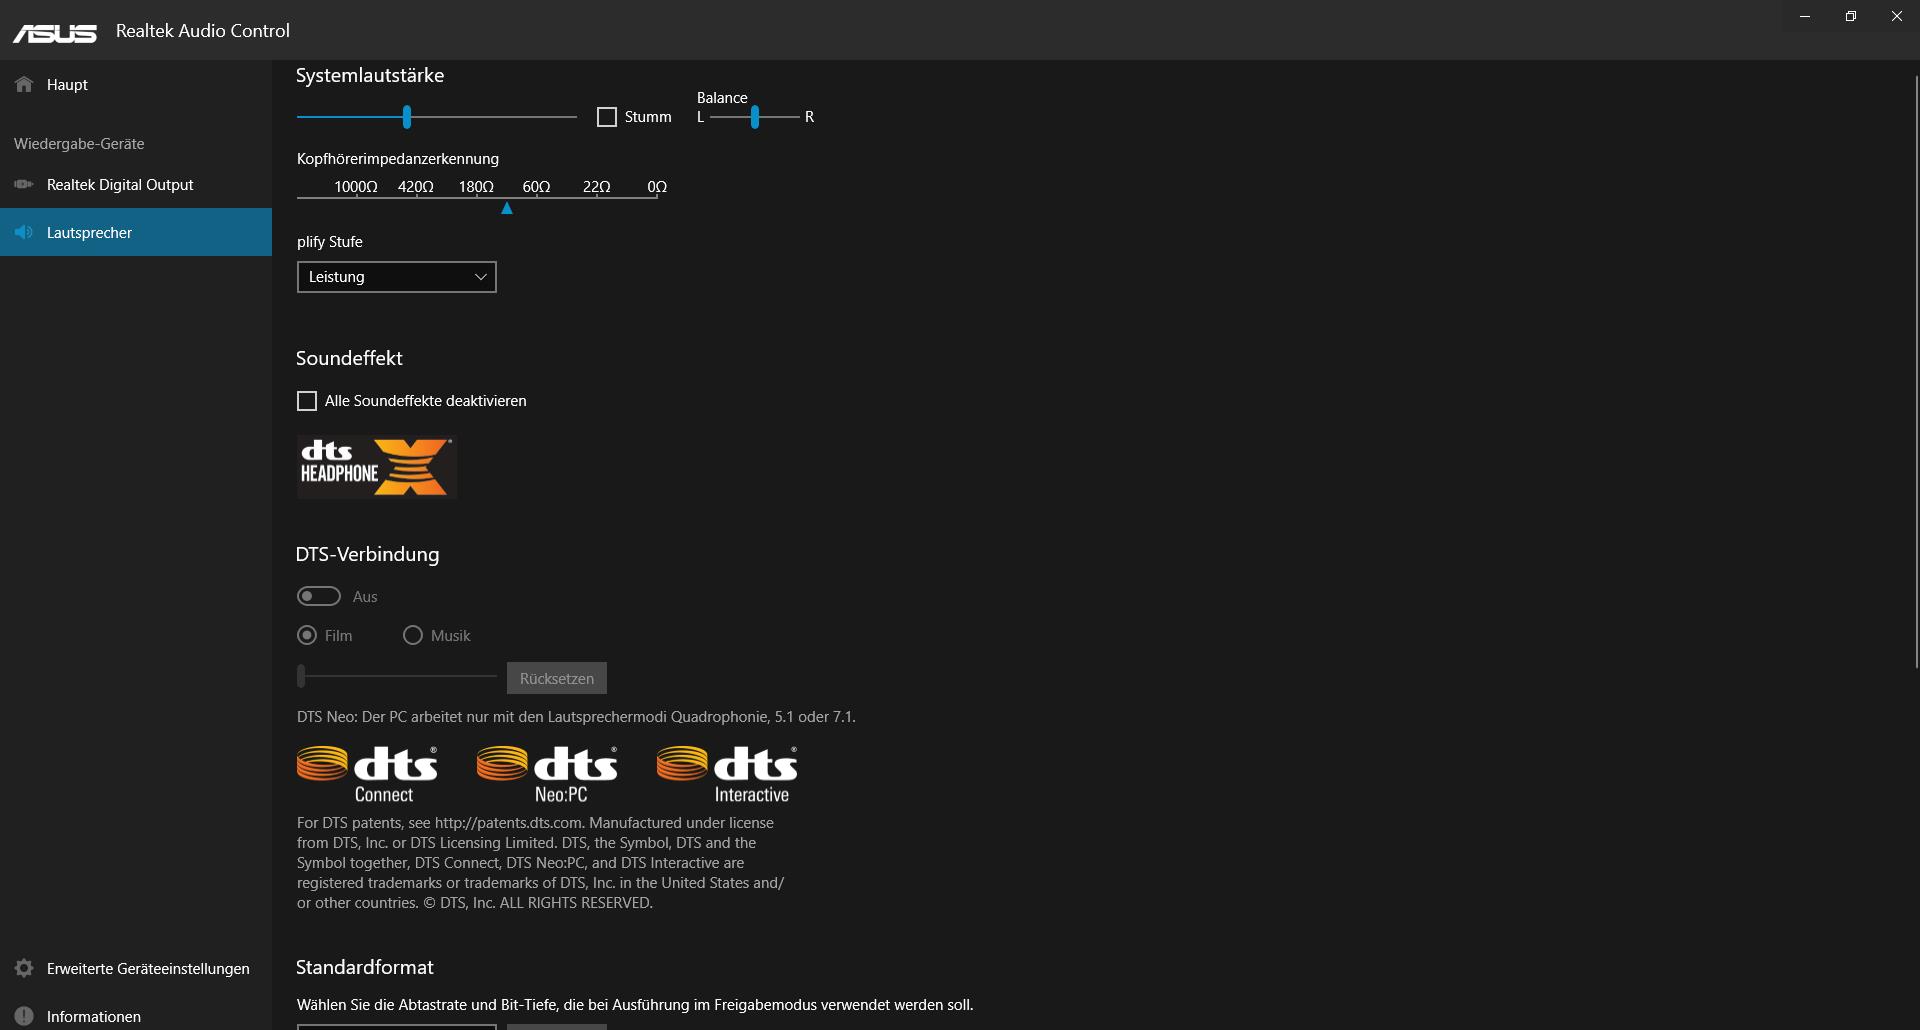This screenshot has width=1920, height=1030.
Task: Close the Realtek Audio Control window
Action: pos(1897,16)
